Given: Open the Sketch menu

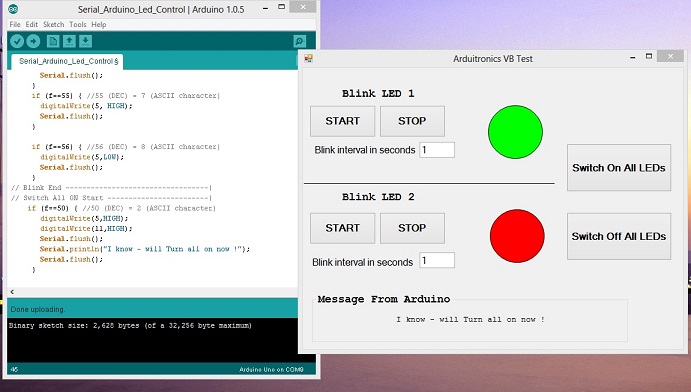Looking at the screenshot, I should tap(53, 25).
